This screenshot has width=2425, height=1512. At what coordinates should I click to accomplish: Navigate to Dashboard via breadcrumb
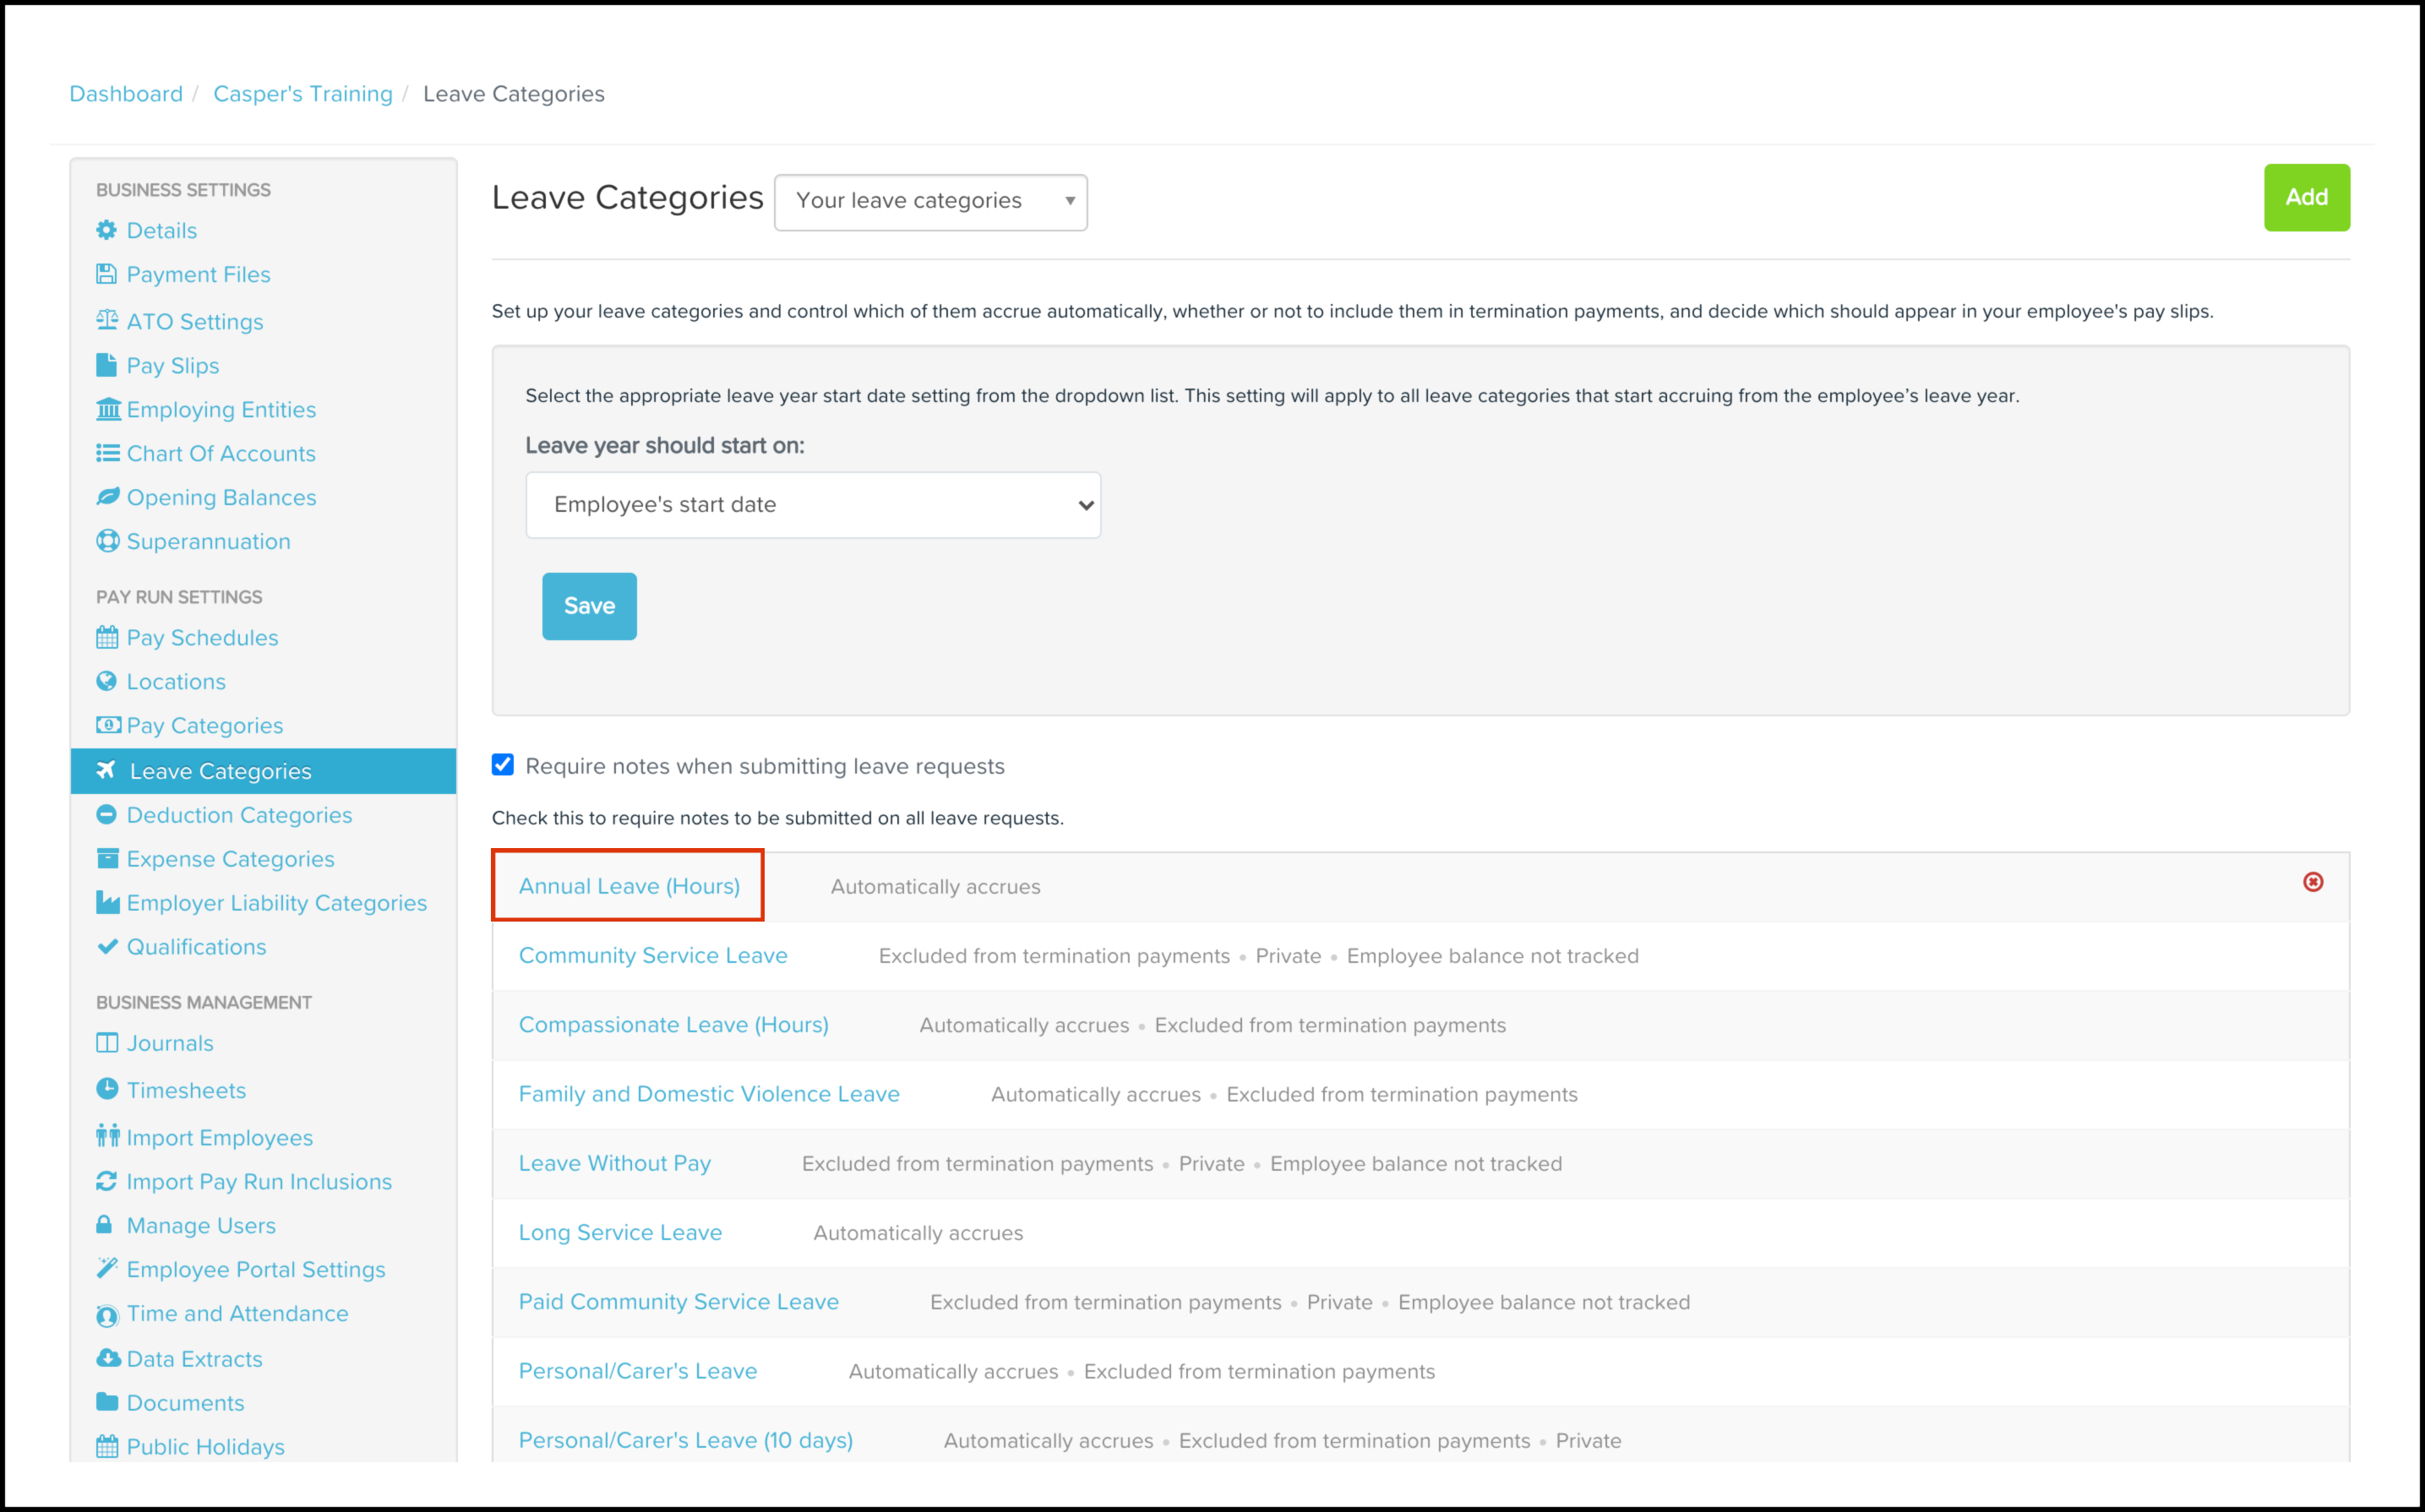[x=126, y=94]
